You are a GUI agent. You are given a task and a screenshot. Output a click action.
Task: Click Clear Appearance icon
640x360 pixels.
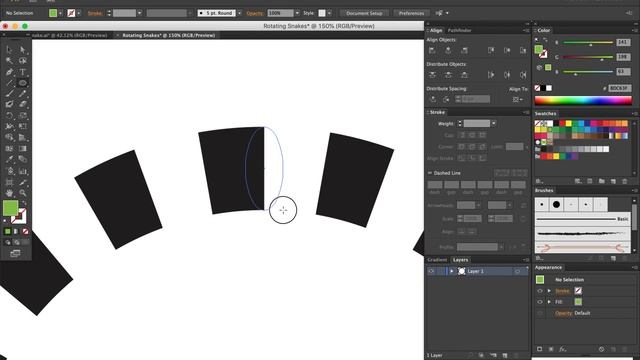pos(601,349)
